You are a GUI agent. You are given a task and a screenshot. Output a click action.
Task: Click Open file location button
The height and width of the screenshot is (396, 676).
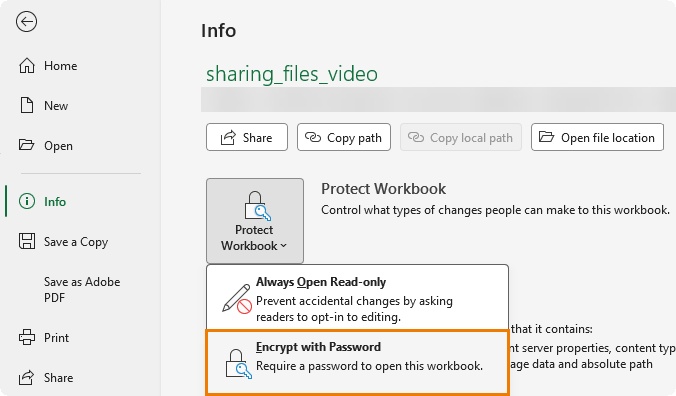[x=597, y=137]
